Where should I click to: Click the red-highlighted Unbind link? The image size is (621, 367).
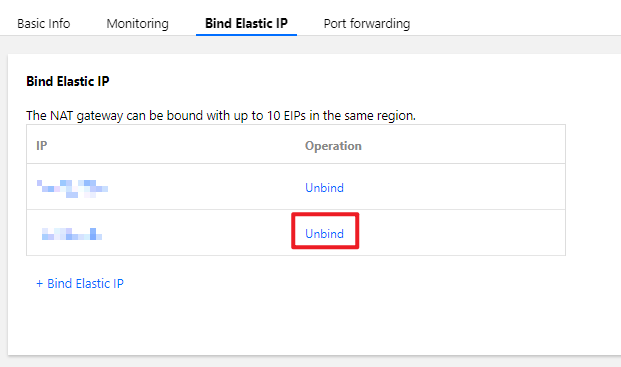[324, 234]
